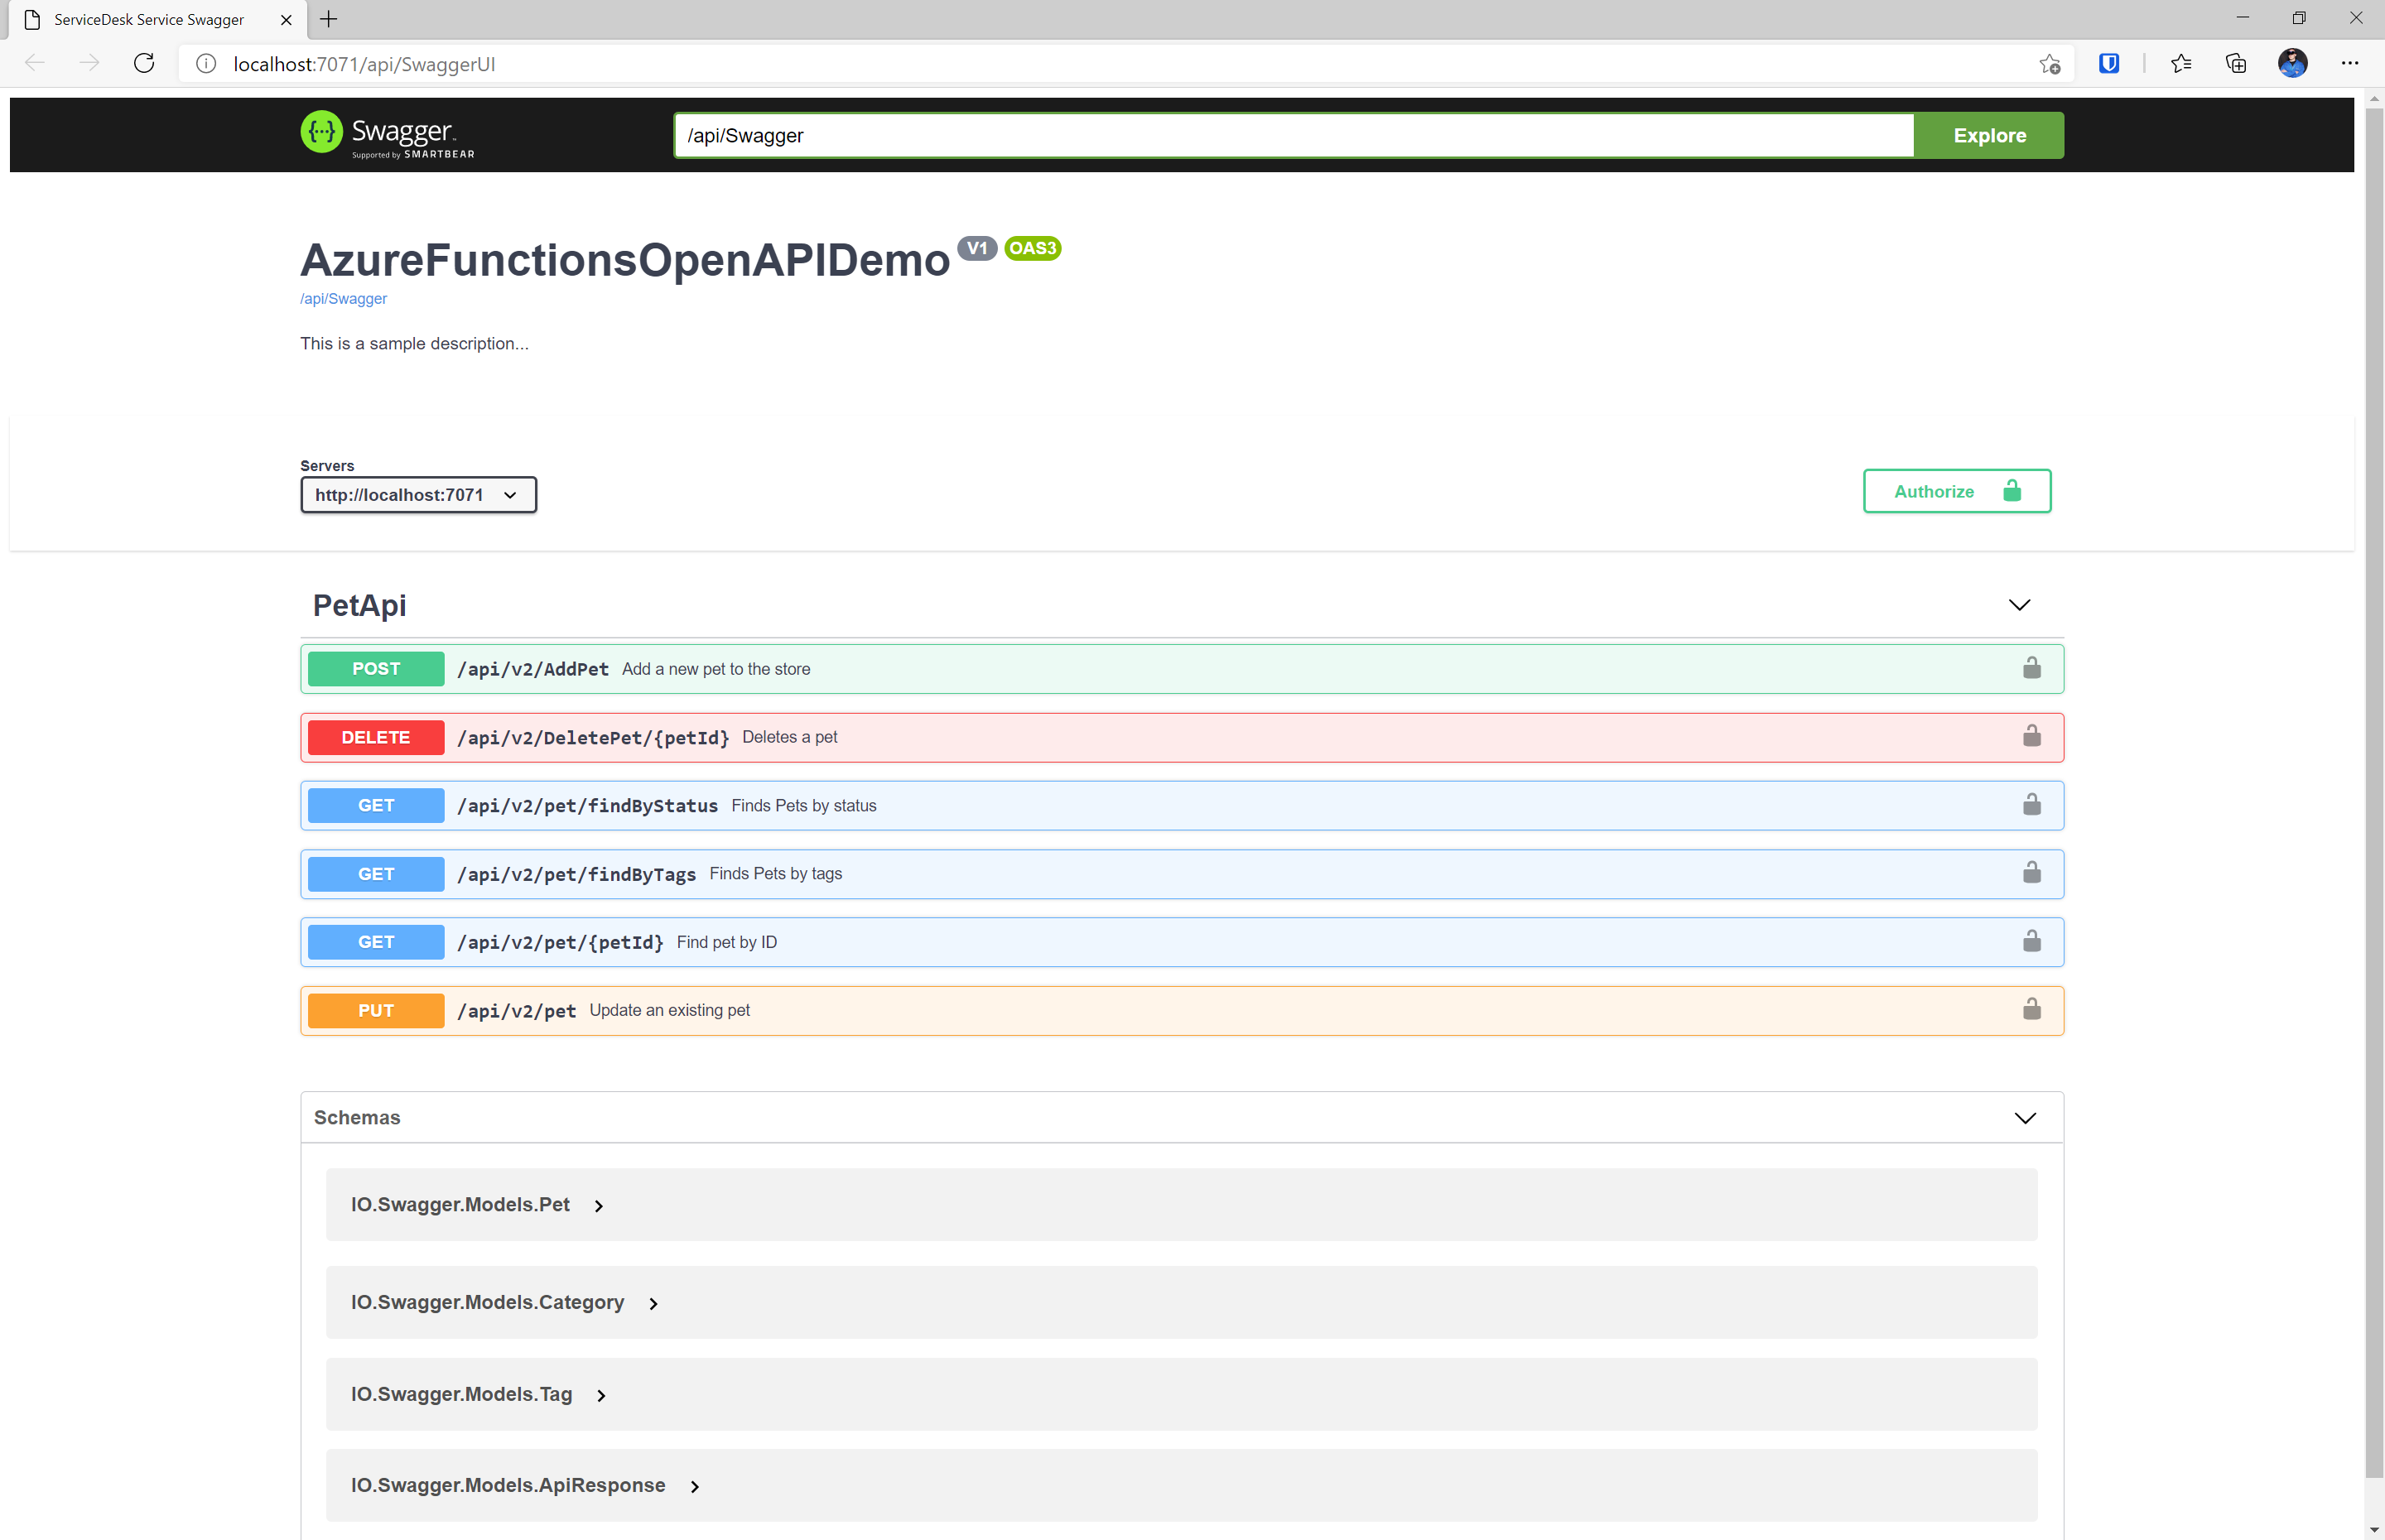This screenshot has width=2385, height=1540.
Task: Add page to favorites star icon
Action: [x=2049, y=64]
